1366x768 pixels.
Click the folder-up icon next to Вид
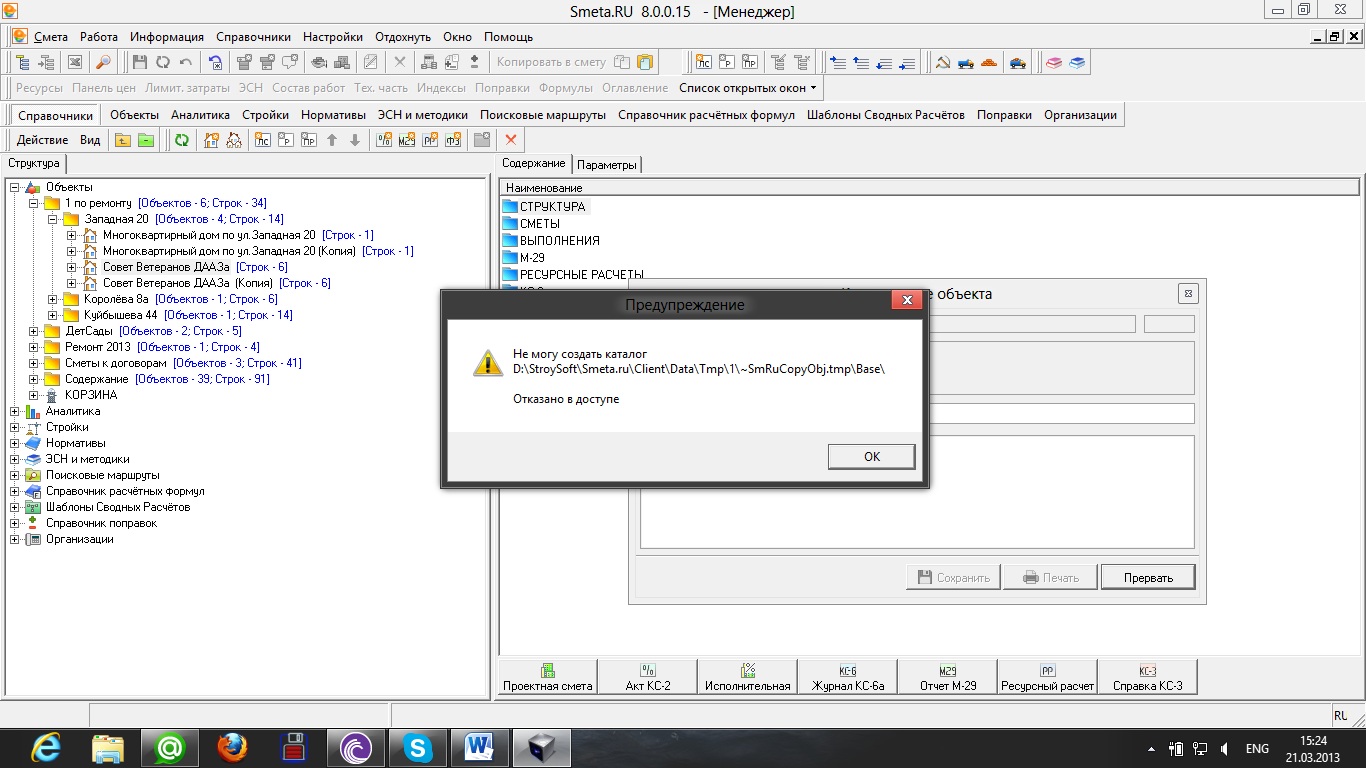[123, 141]
